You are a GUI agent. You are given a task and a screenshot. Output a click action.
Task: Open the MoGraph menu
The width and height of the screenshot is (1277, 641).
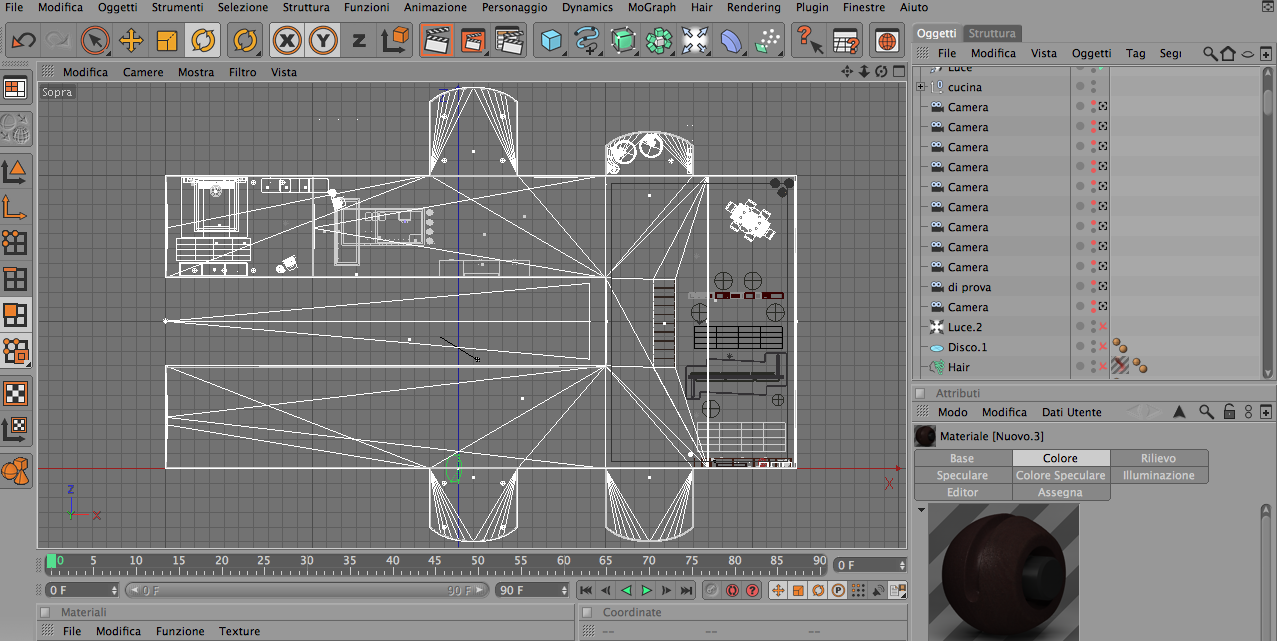pyautogui.click(x=651, y=7)
